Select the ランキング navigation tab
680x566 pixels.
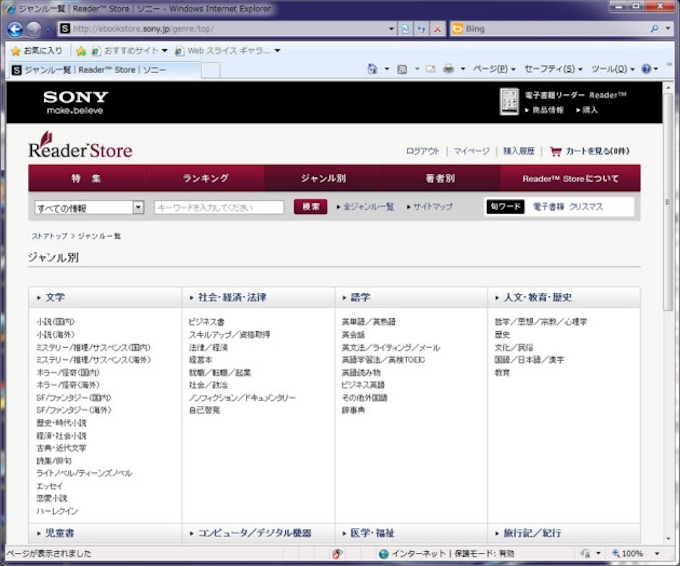(205, 178)
